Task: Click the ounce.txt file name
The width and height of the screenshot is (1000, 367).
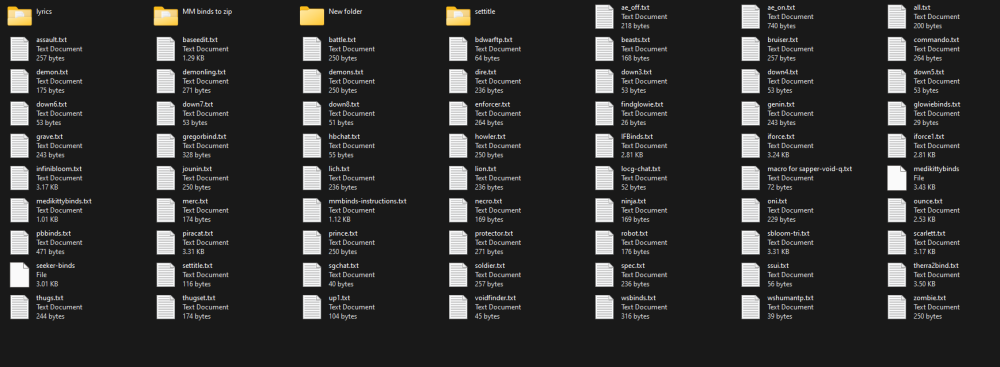Action: tap(928, 201)
